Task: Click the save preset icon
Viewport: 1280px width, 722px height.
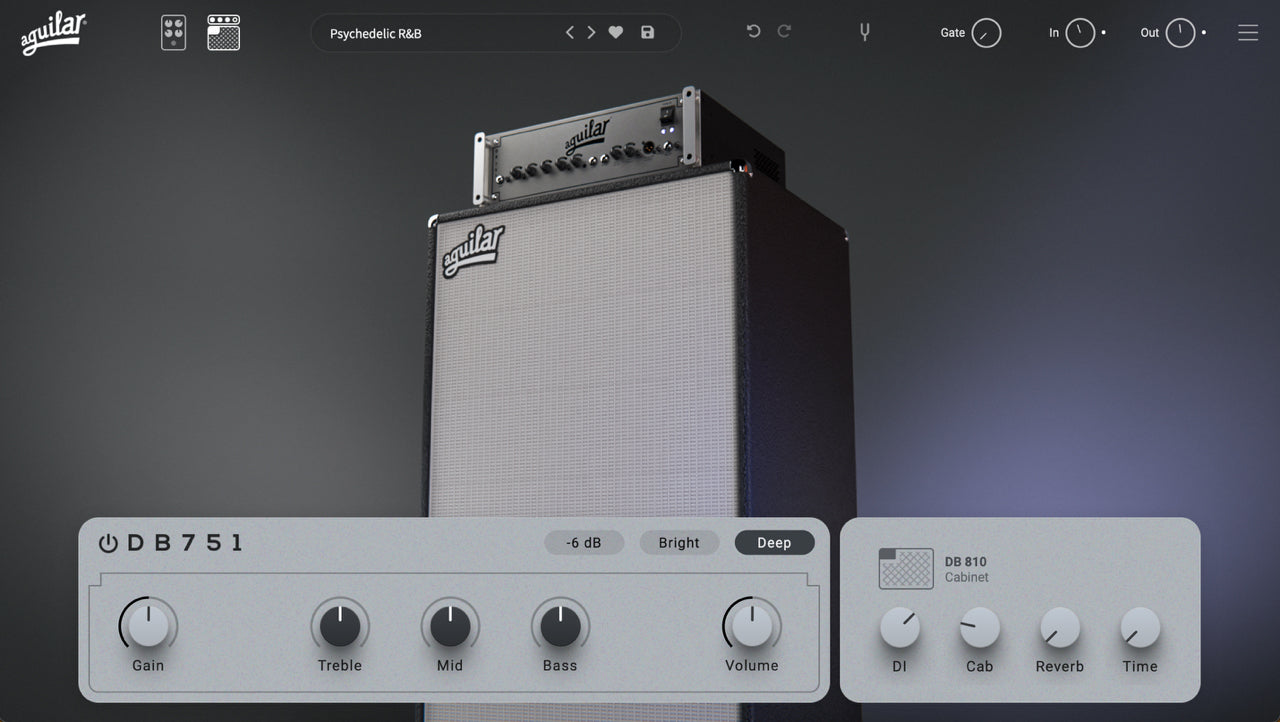Action: 647,32
